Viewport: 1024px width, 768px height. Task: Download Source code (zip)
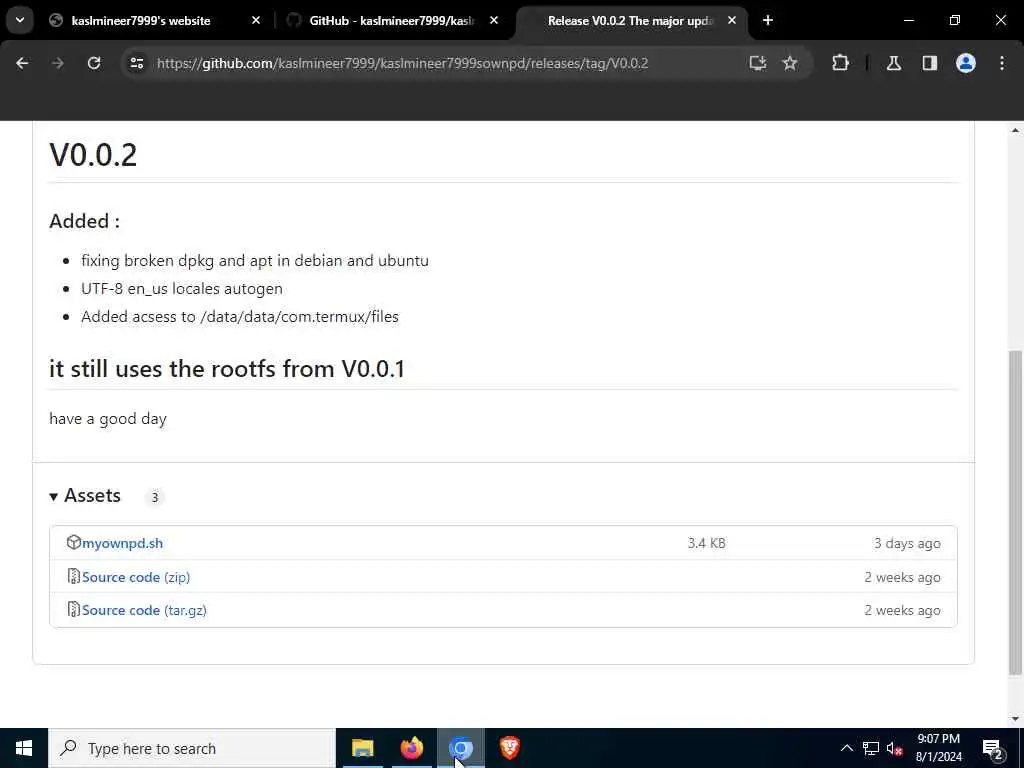136,577
